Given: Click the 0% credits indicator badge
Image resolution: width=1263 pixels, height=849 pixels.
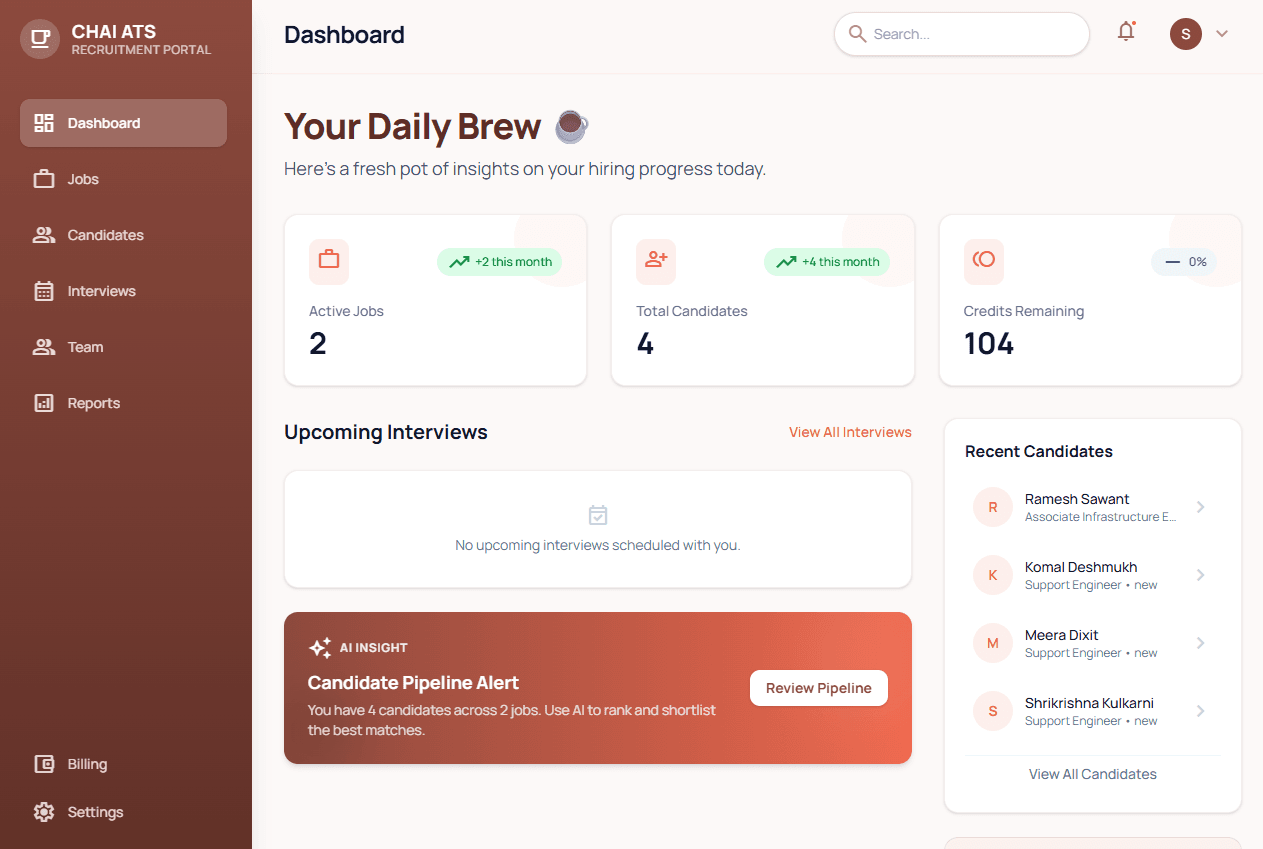Looking at the screenshot, I should (x=1184, y=261).
